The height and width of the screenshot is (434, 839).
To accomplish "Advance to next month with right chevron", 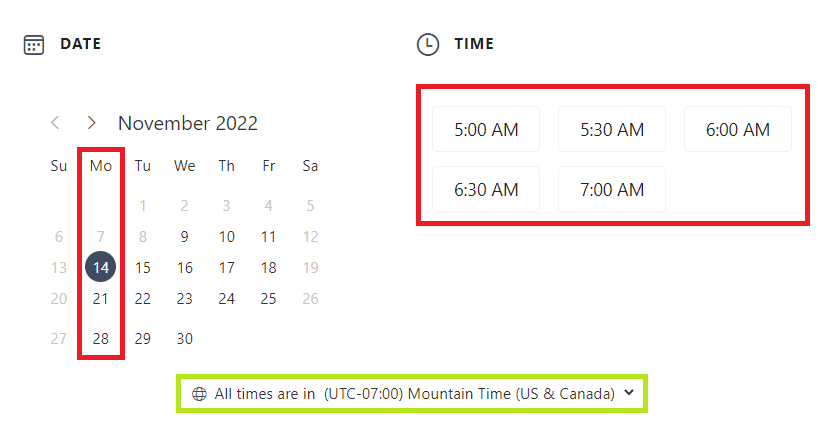I will click(x=92, y=123).
